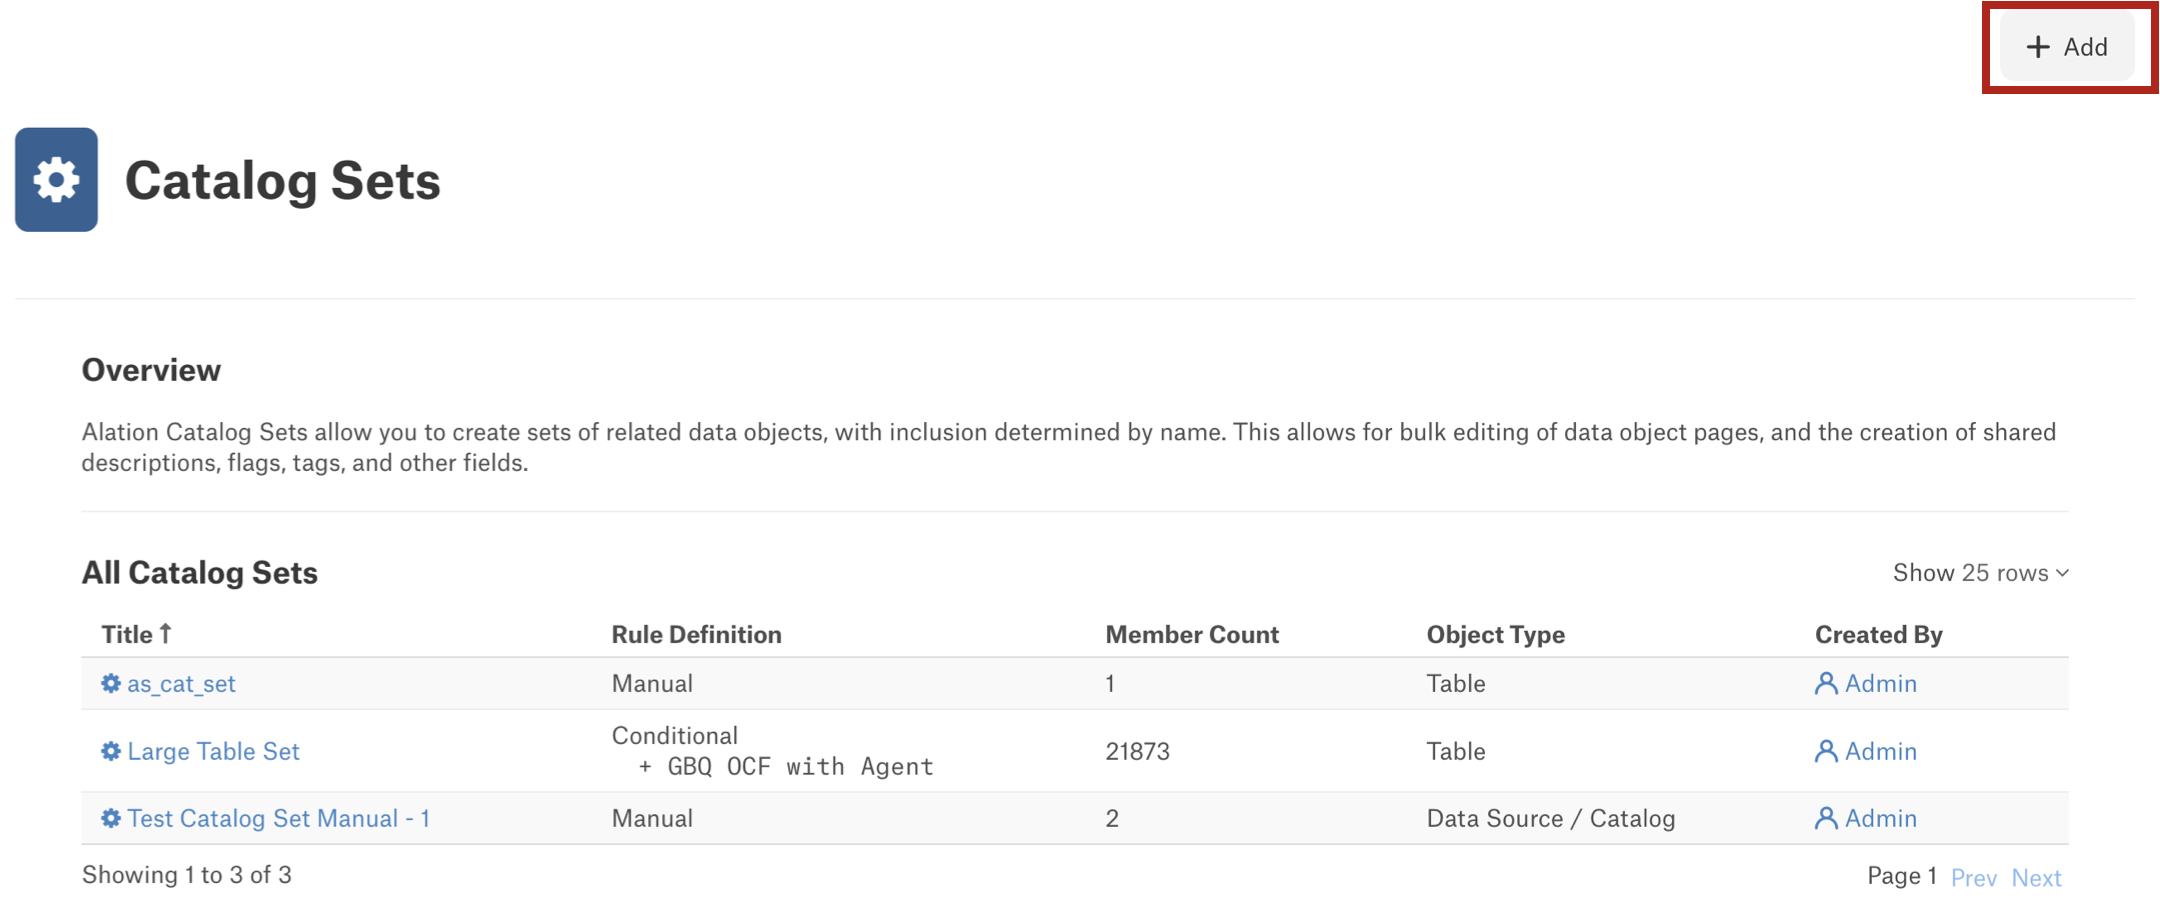Click the gear icon beside as_cat_set
Viewport: 2160px width, 912px height.
tap(111, 683)
